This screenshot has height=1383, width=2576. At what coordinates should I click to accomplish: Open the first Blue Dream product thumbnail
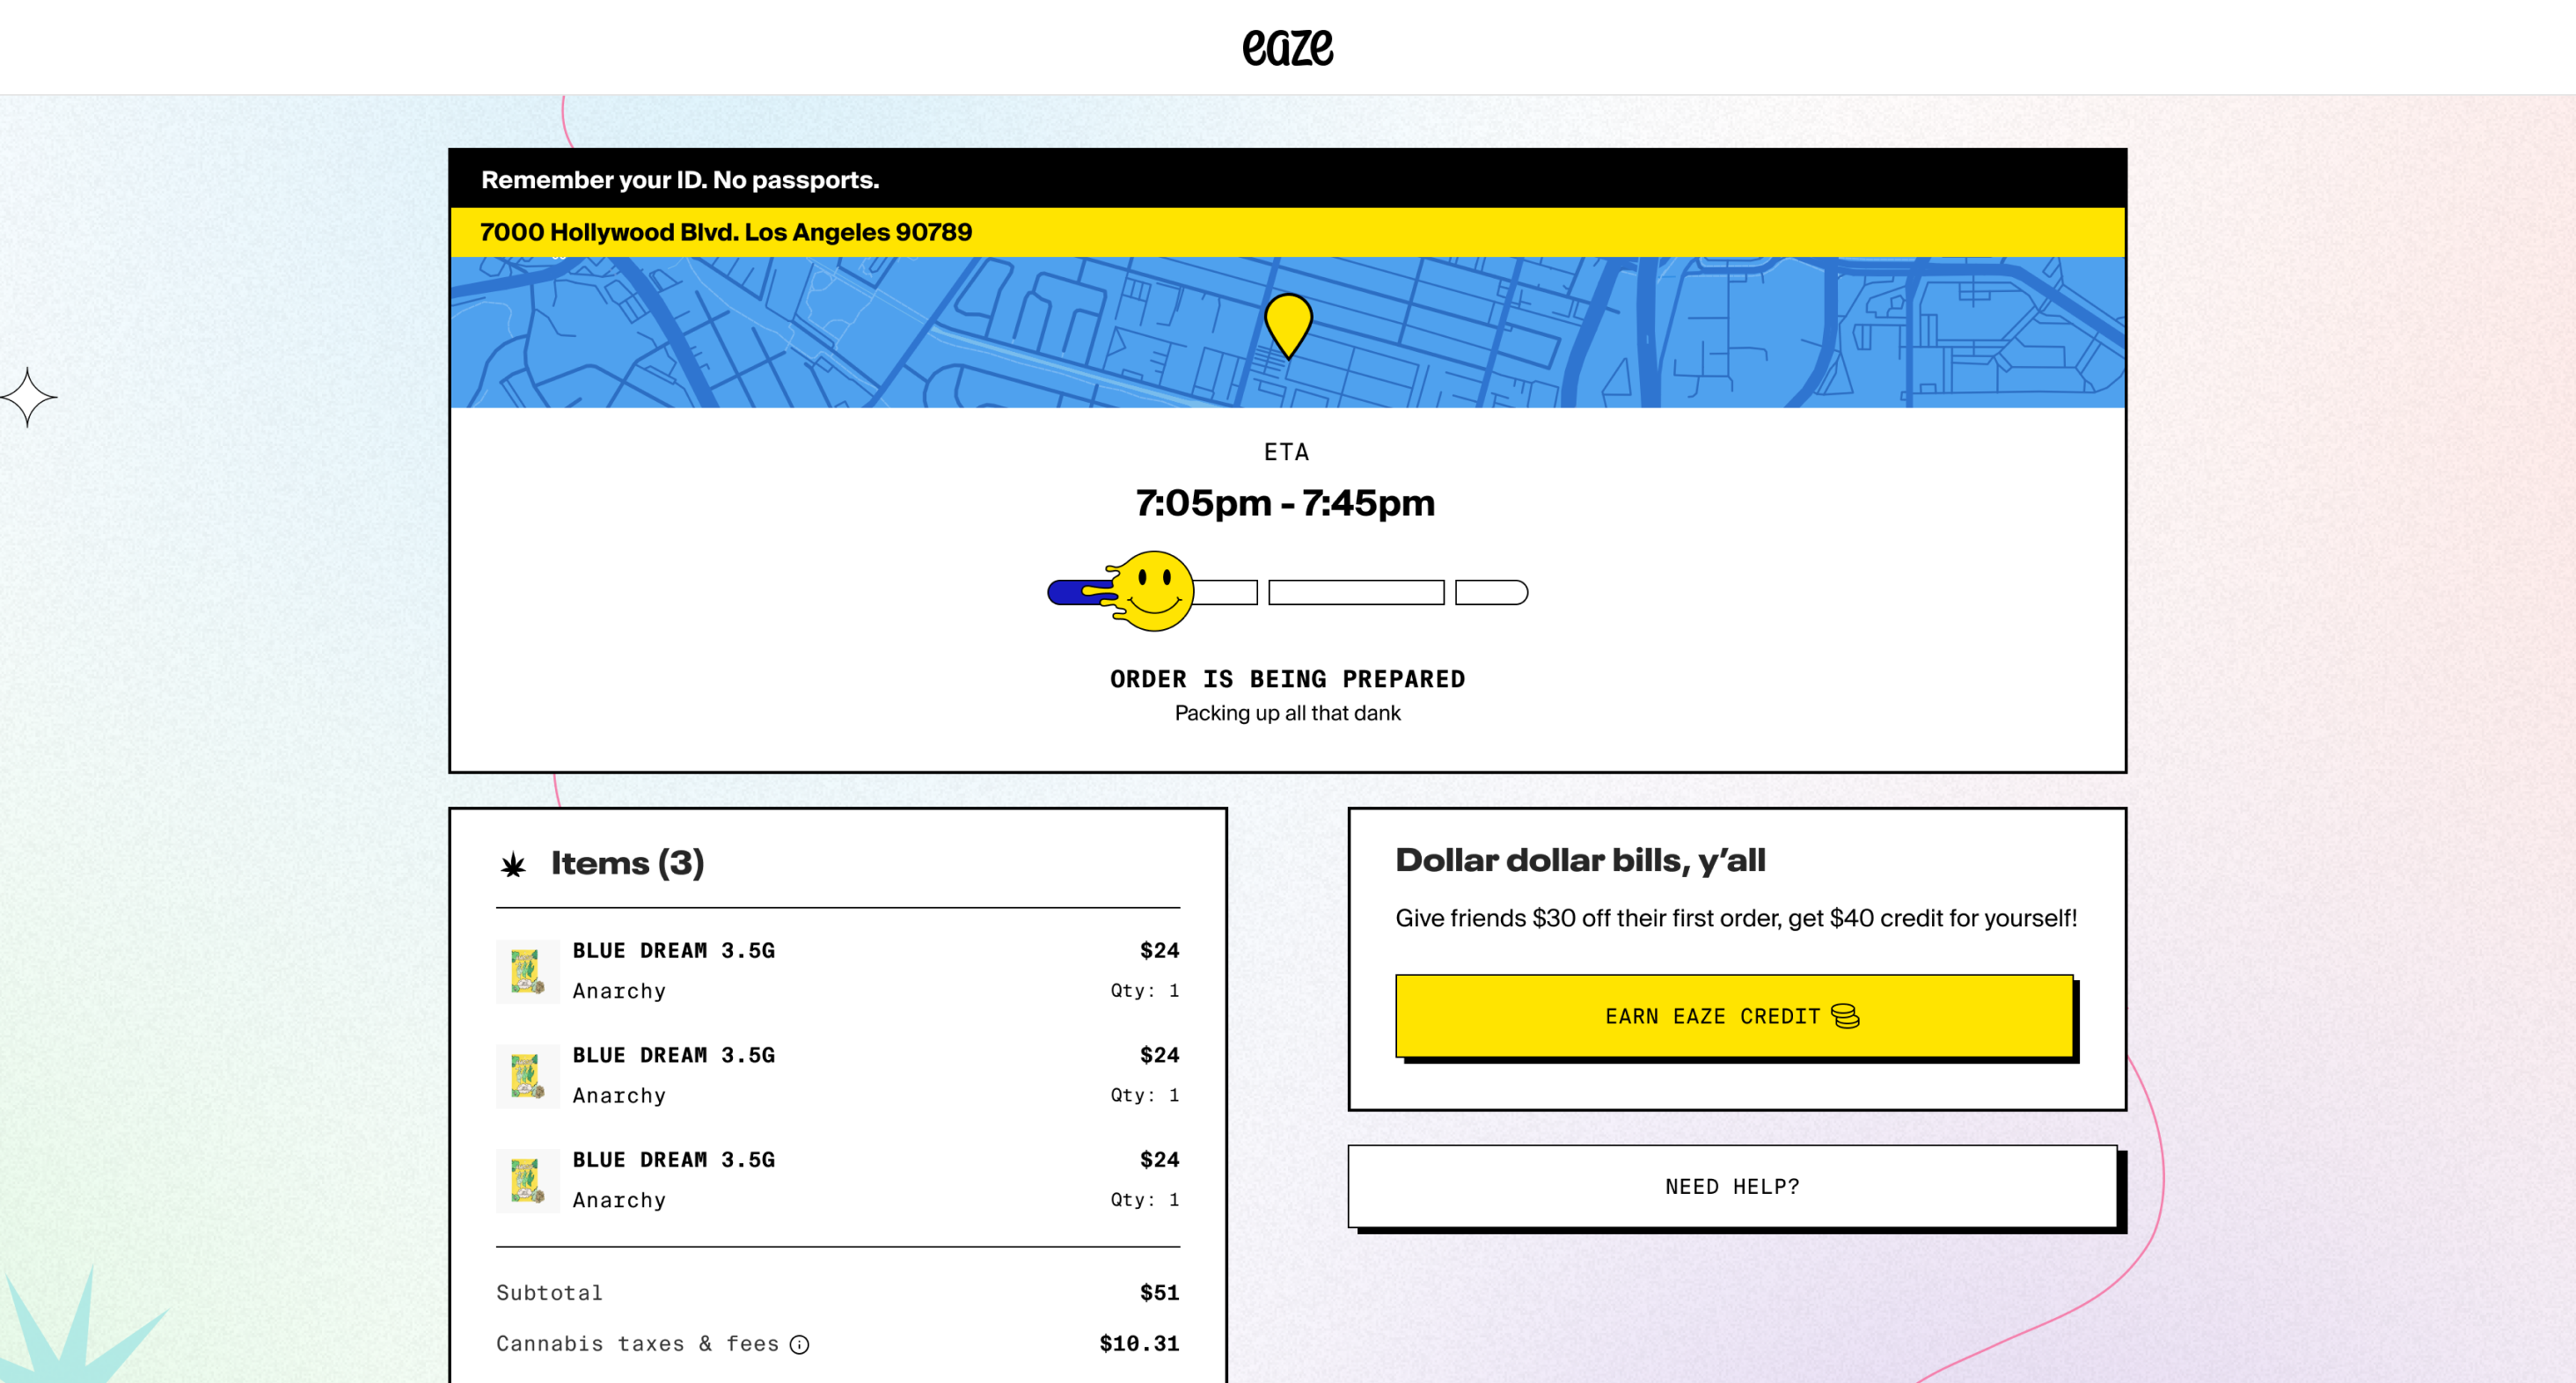pos(527,971)
